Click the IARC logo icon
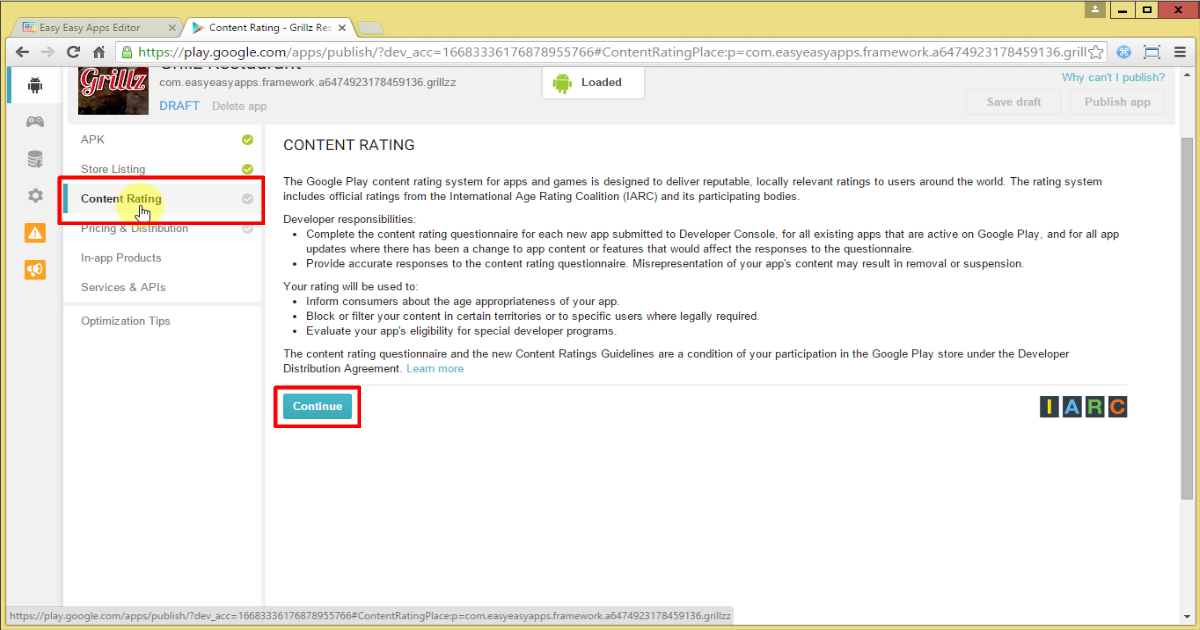This screenshot has width=1200, height=630. pyautogui.click(x=1082, y=407)
